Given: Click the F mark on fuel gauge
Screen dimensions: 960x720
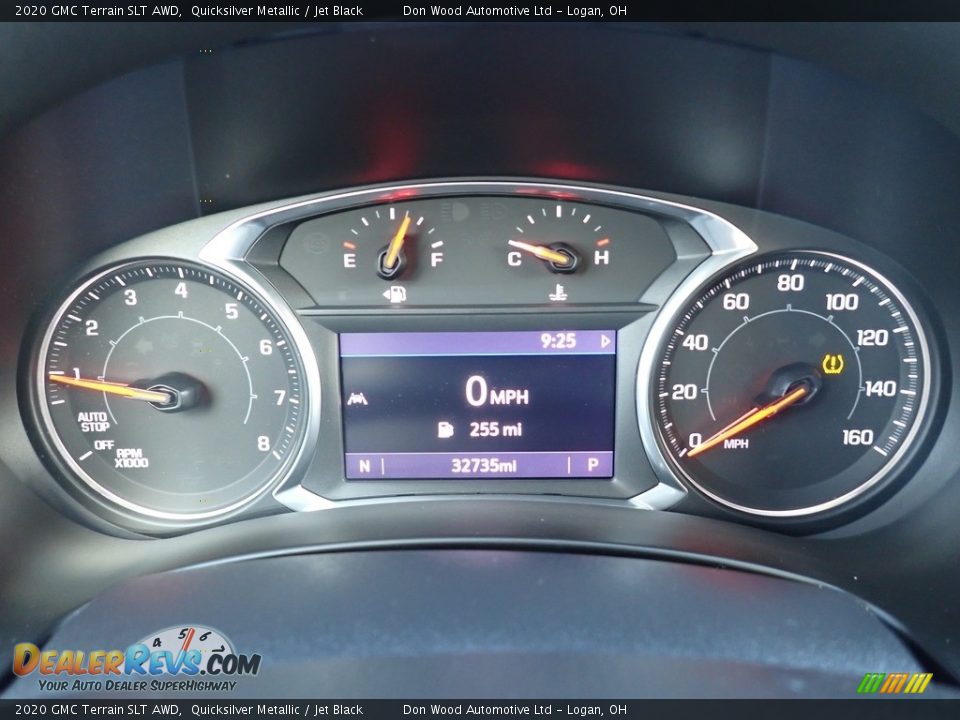Looking at the screenshot, I should (437, 260).
